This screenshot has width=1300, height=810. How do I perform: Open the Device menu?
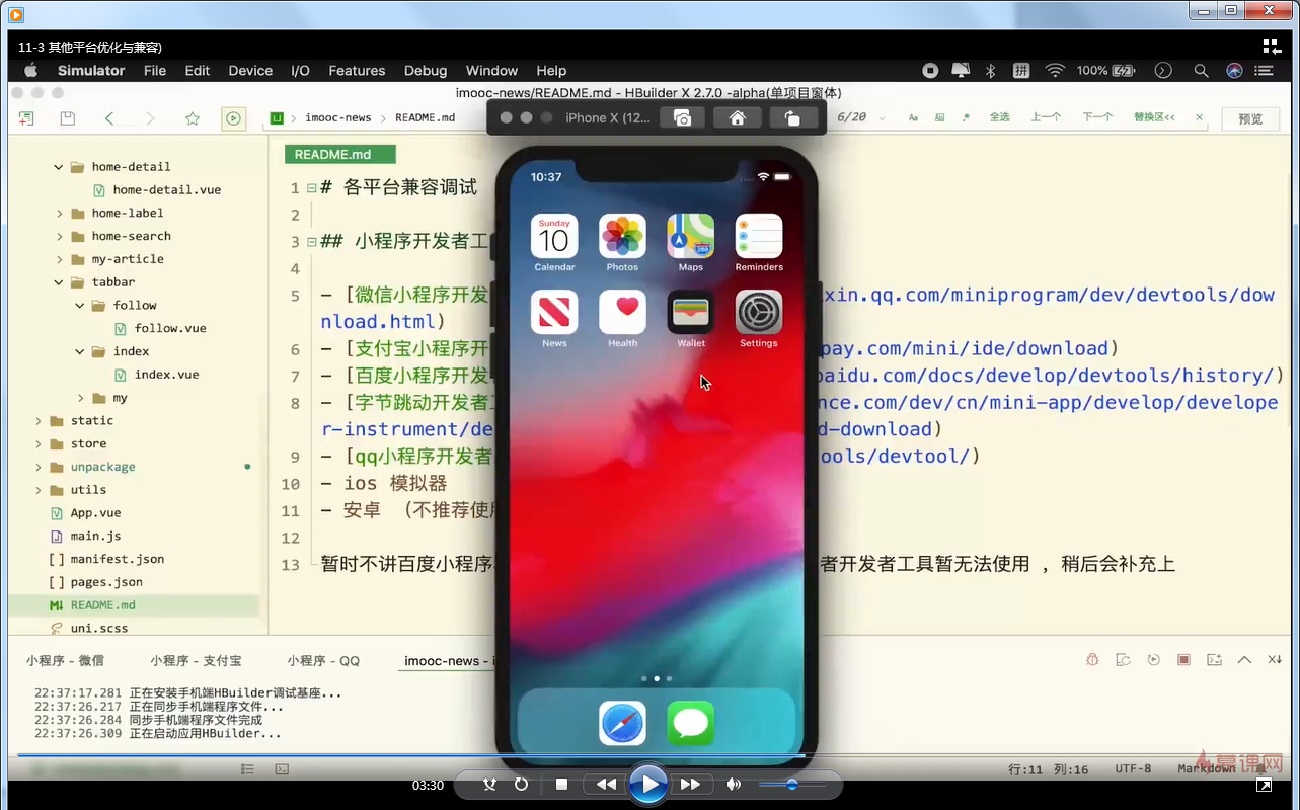[x=250, y=71]
